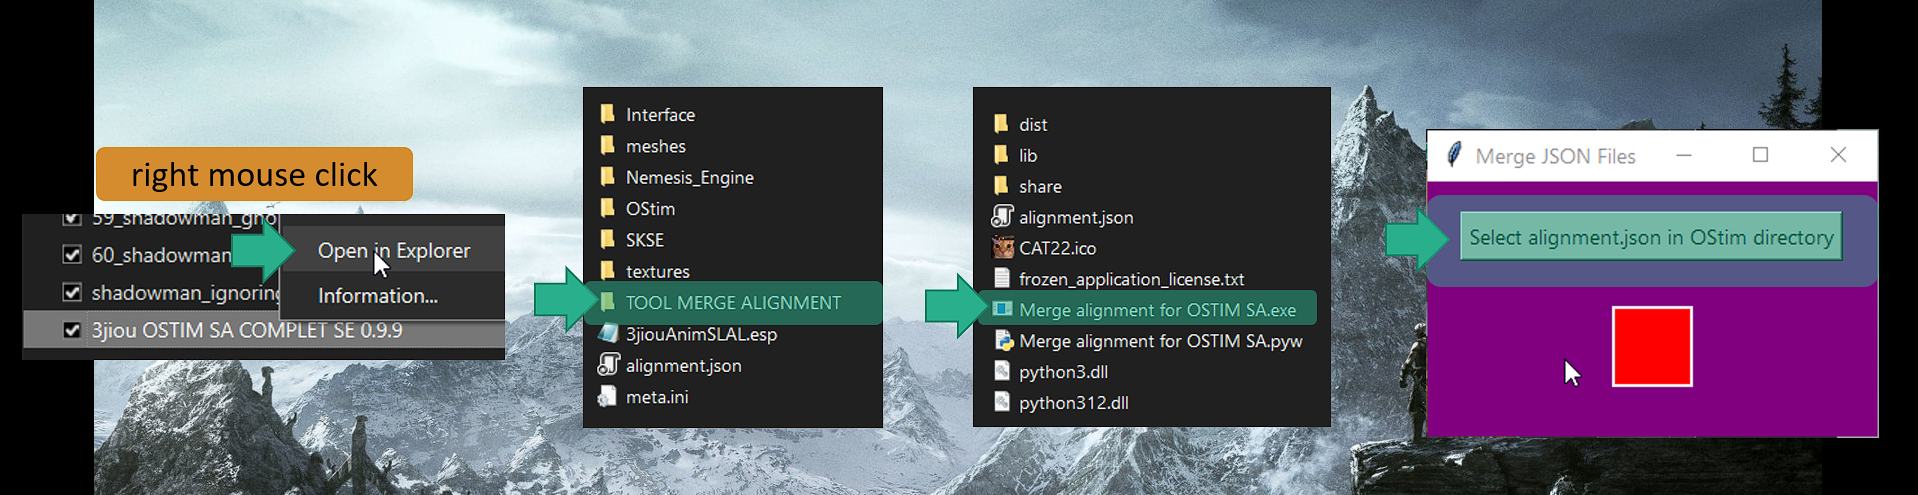Click the feather icon in Merge JSON Files title
Viewport: 1918px width, 495px height.
(x=1454, y=155)
